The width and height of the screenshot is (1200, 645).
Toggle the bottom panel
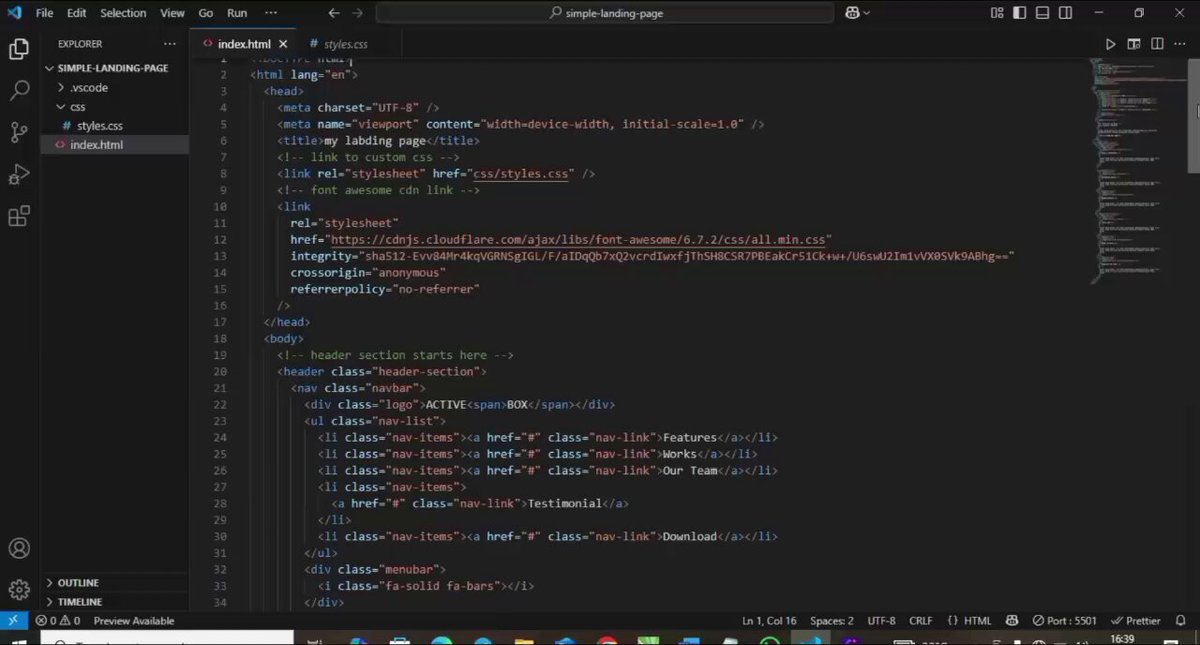pos(1042,13)
